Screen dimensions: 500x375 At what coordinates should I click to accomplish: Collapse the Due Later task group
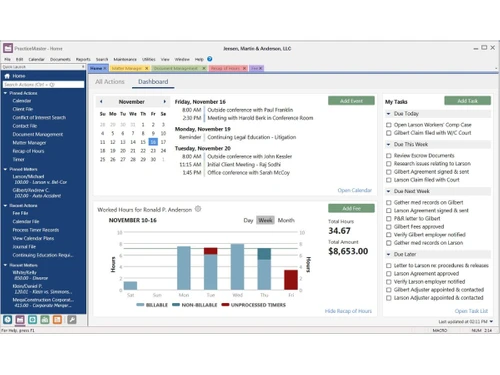click(x=388, y=254)
